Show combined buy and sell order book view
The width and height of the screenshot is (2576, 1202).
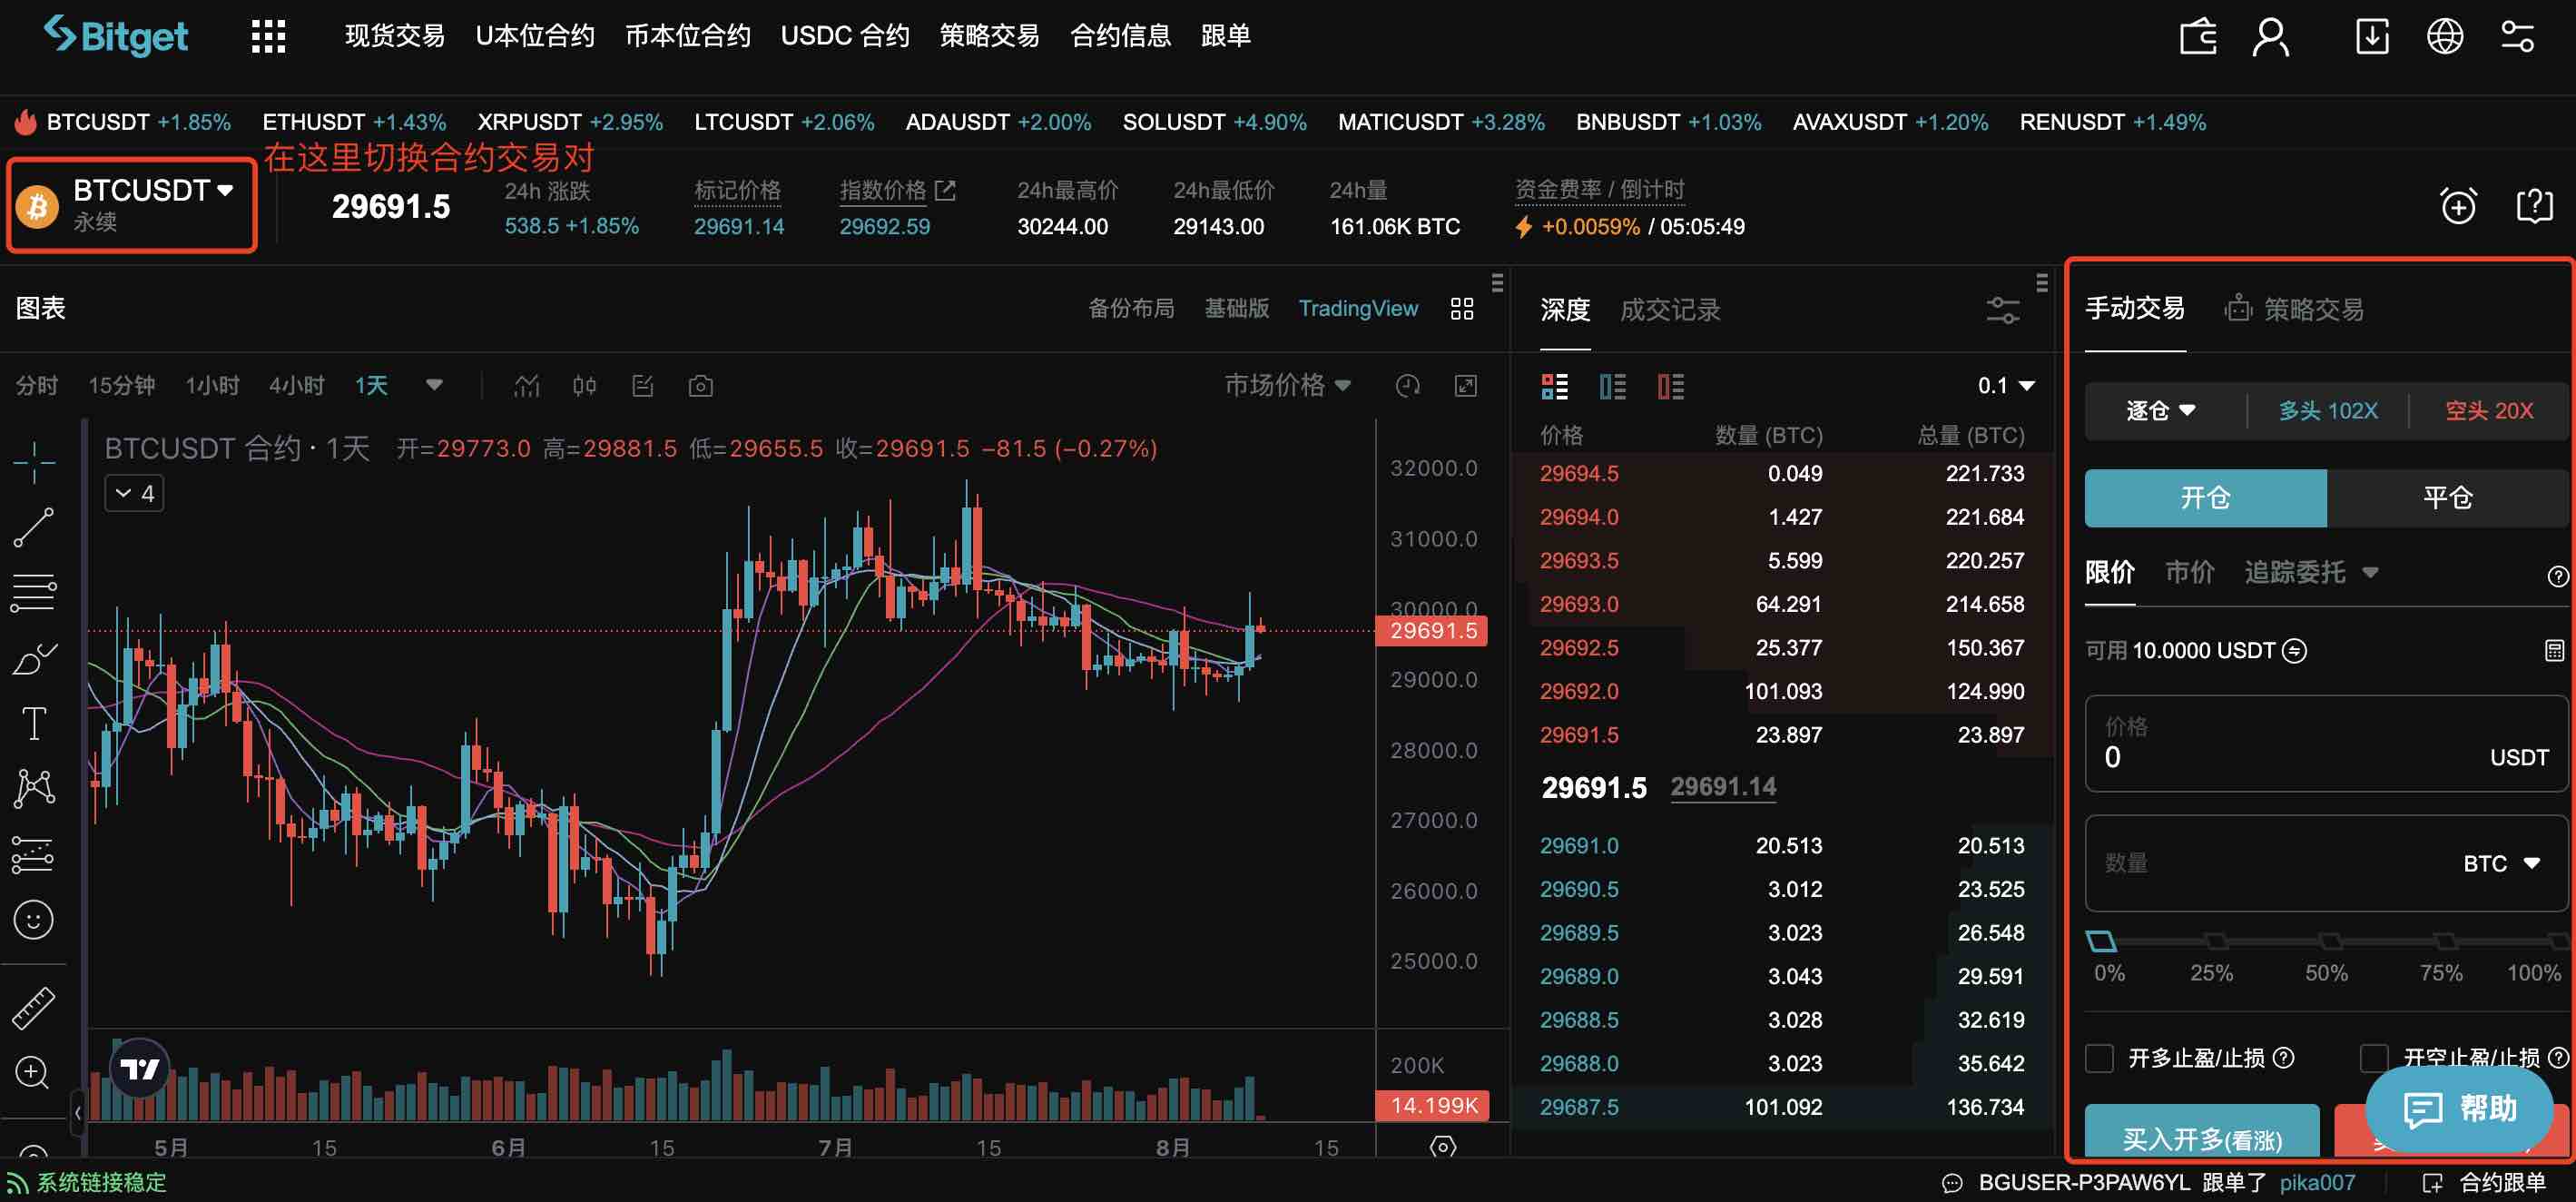1555,386
